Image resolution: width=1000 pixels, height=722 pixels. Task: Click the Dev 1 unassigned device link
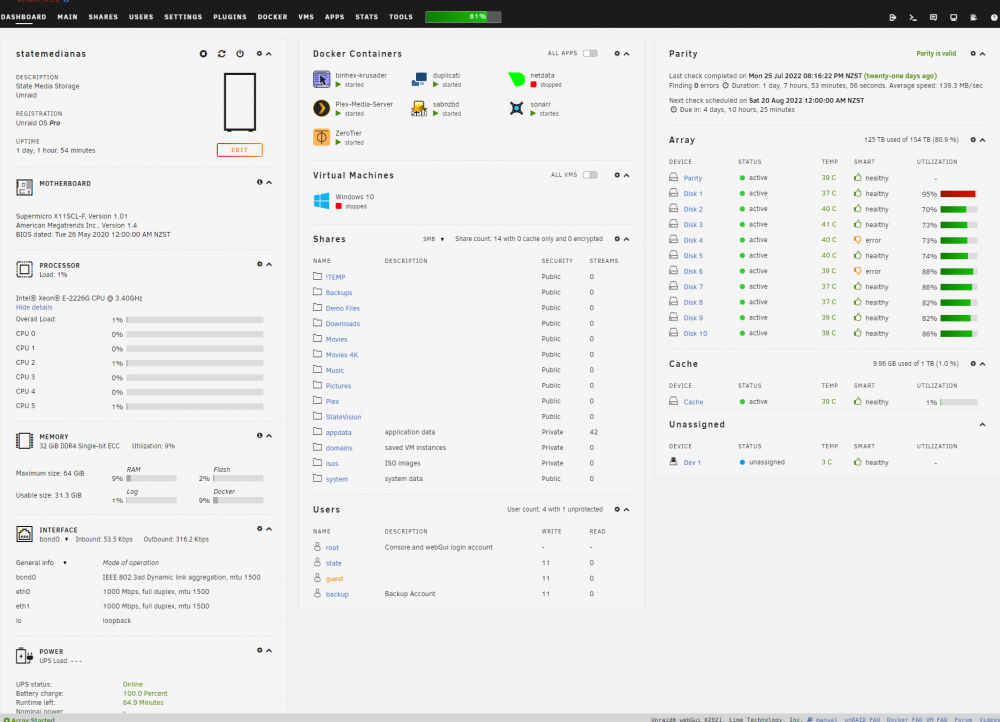click(x=692, y=463)
